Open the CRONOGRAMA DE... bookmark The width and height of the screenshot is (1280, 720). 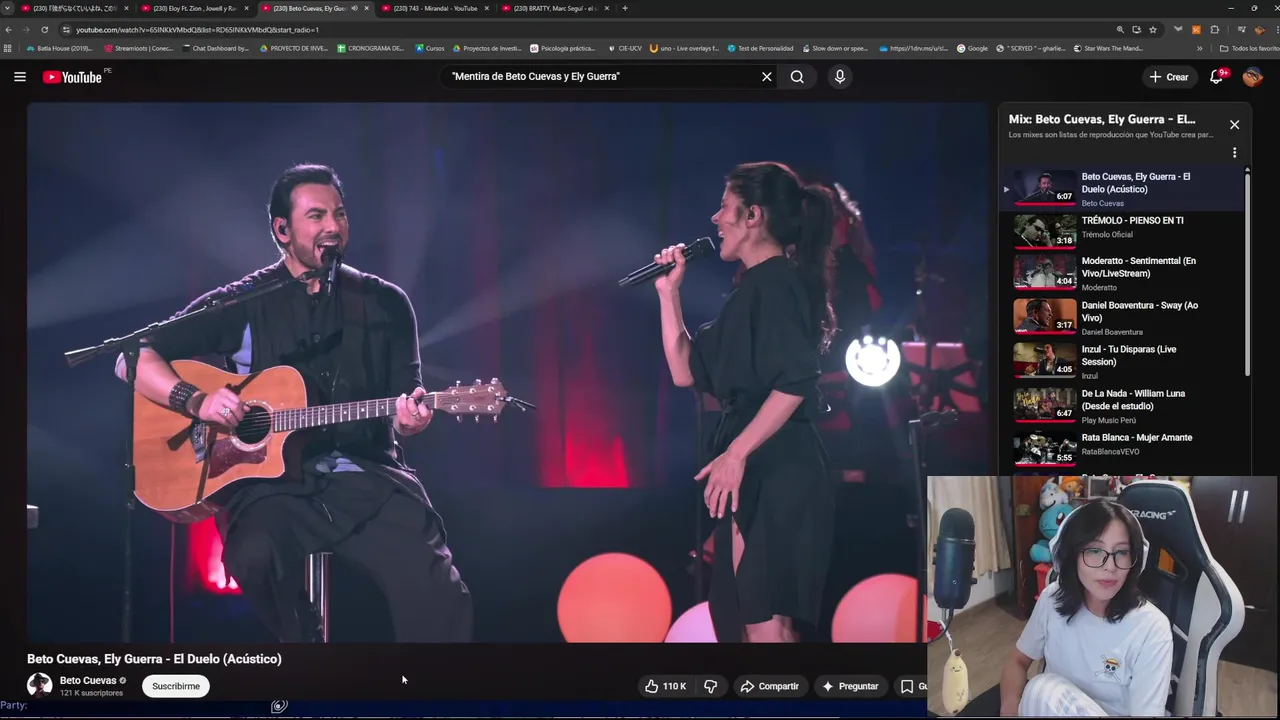point(371,48)
